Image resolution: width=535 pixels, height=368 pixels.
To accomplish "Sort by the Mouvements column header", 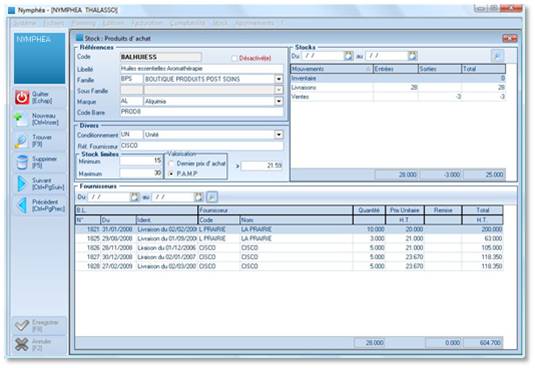I will (332, 69).
